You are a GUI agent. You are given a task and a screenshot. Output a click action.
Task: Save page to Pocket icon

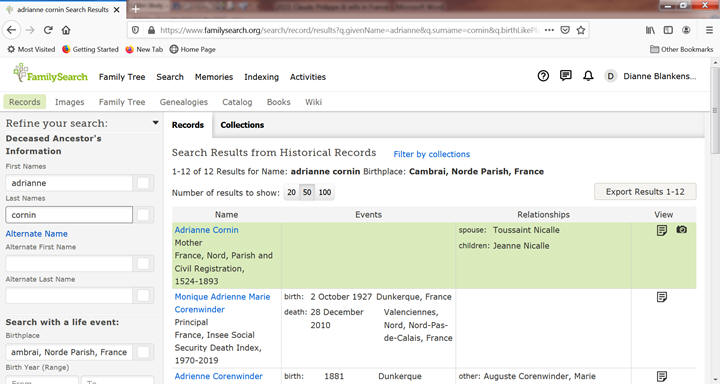point(565,30)
